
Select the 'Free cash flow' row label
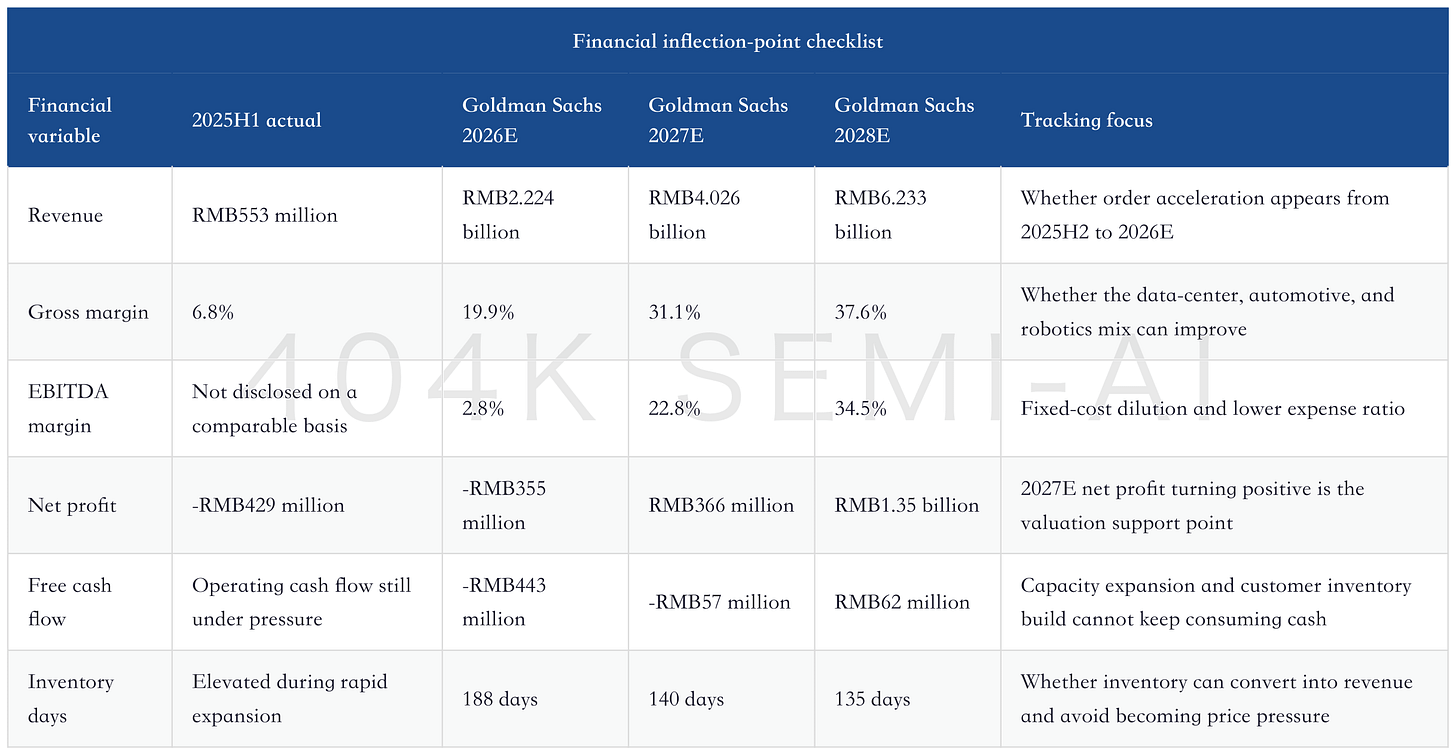[70, 602]
